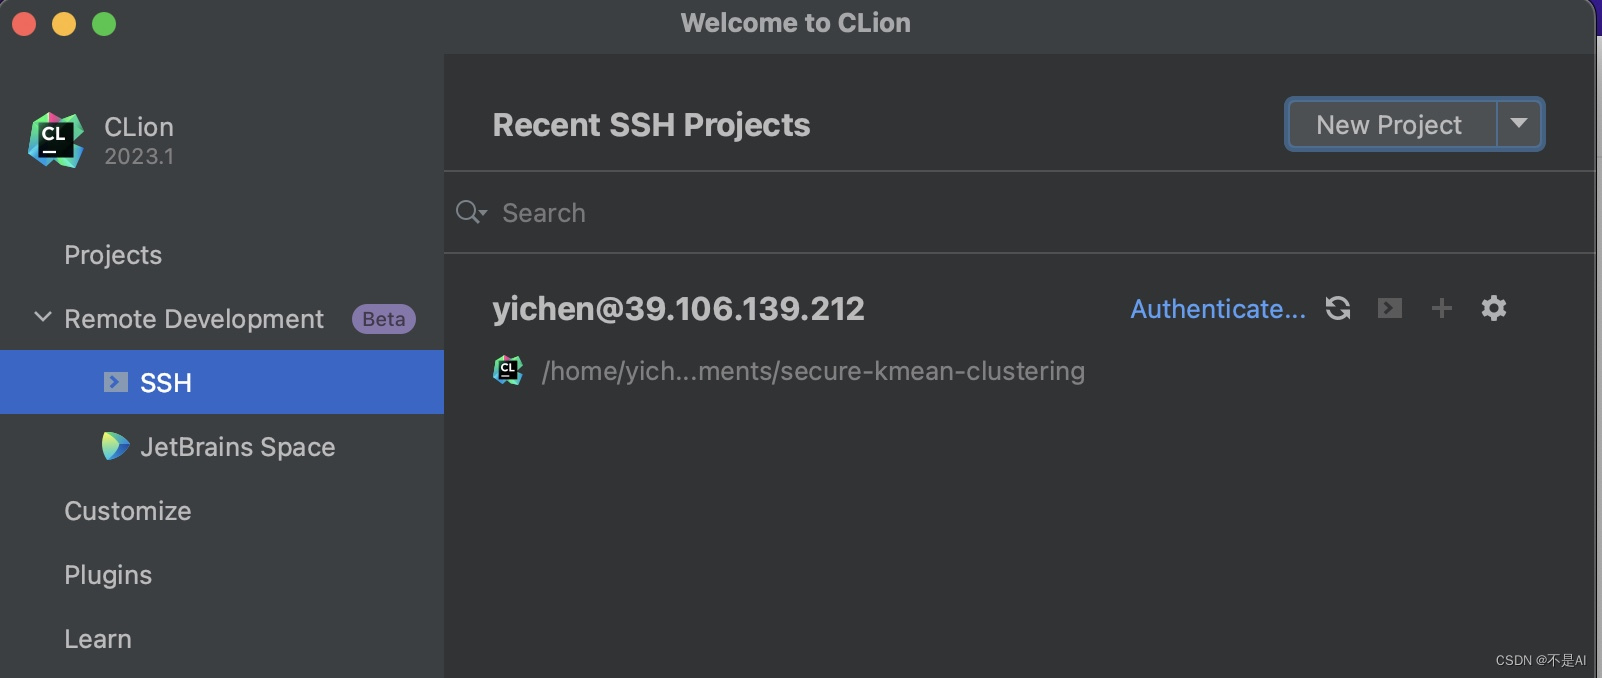The image size is (1602, 678).
Task: Refresh the SSH project list
Action: click(1337, 308)
